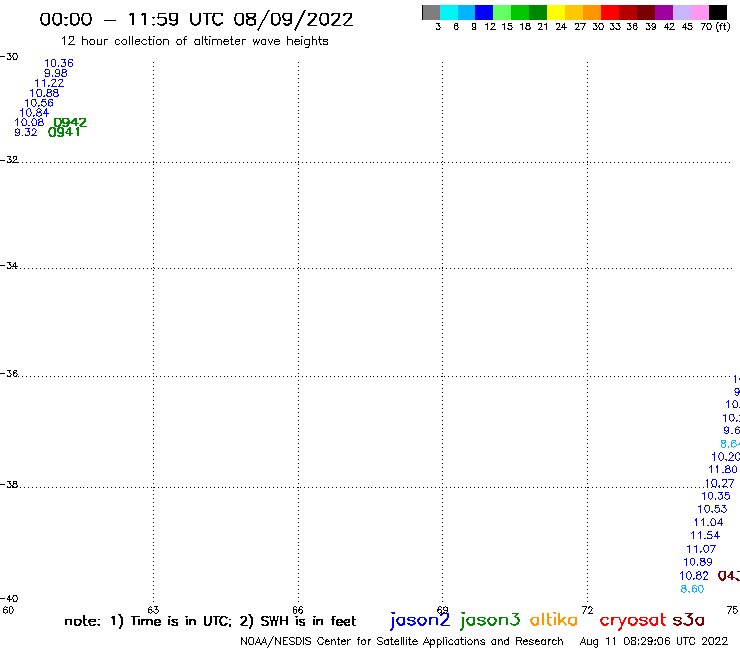The width and height of the screenshot is (740, 650).
Task: Click the '70 (ft)' color scale label
Action: tap(715, 27)
